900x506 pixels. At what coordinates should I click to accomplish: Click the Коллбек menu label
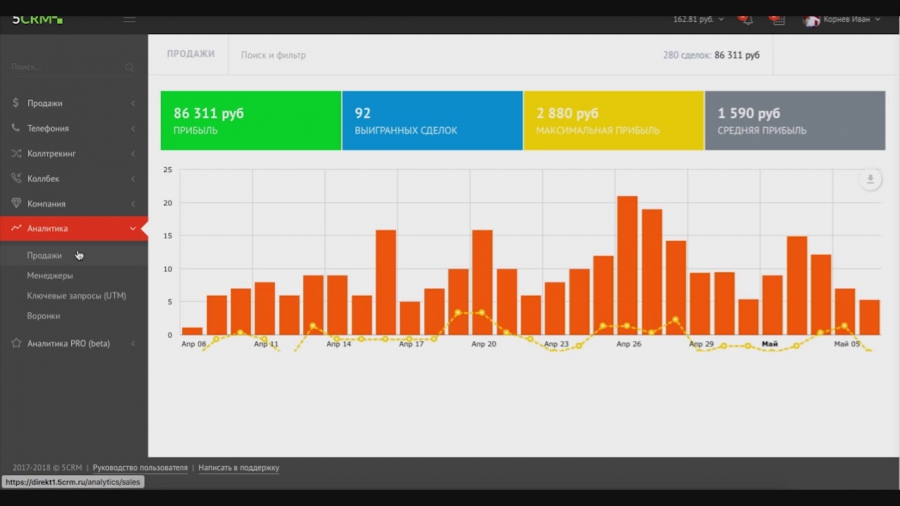[43, 179]
